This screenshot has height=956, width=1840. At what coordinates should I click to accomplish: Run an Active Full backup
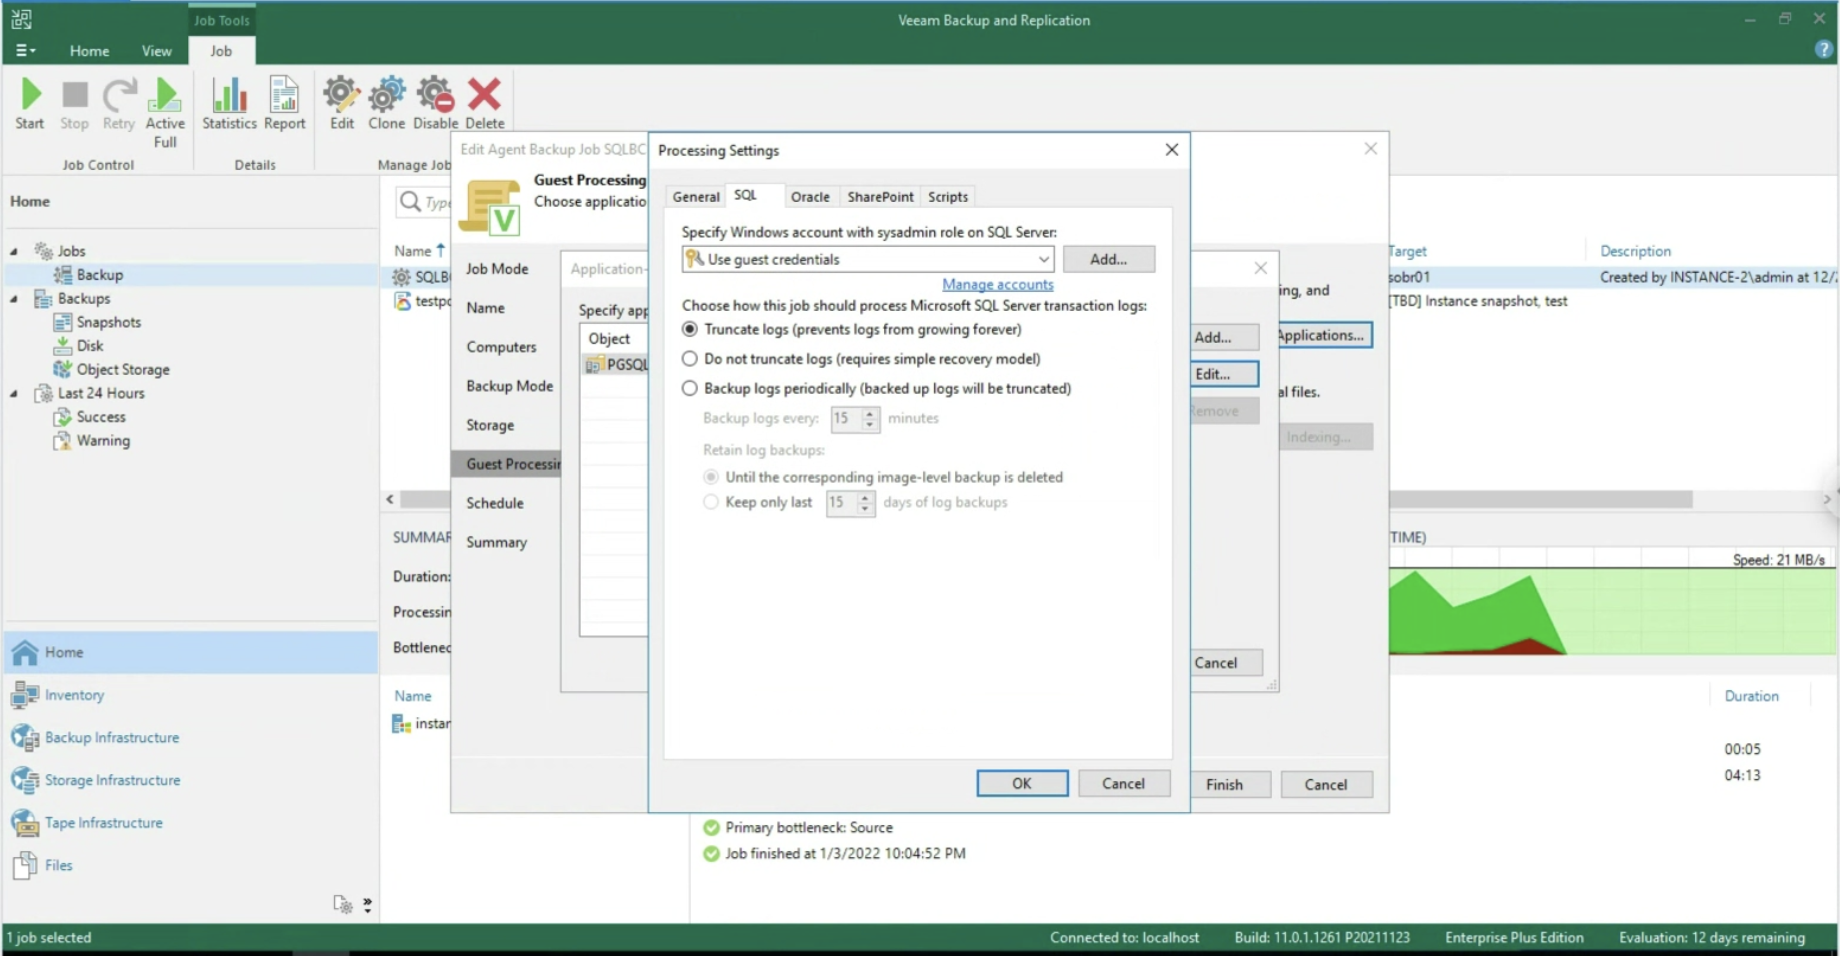click(x=165, y=113)
